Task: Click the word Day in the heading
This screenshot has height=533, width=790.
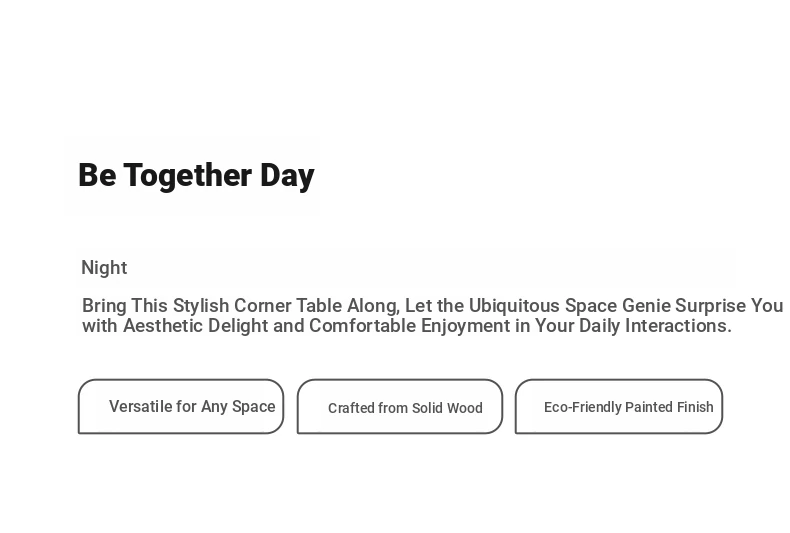Action: (288, 175)
